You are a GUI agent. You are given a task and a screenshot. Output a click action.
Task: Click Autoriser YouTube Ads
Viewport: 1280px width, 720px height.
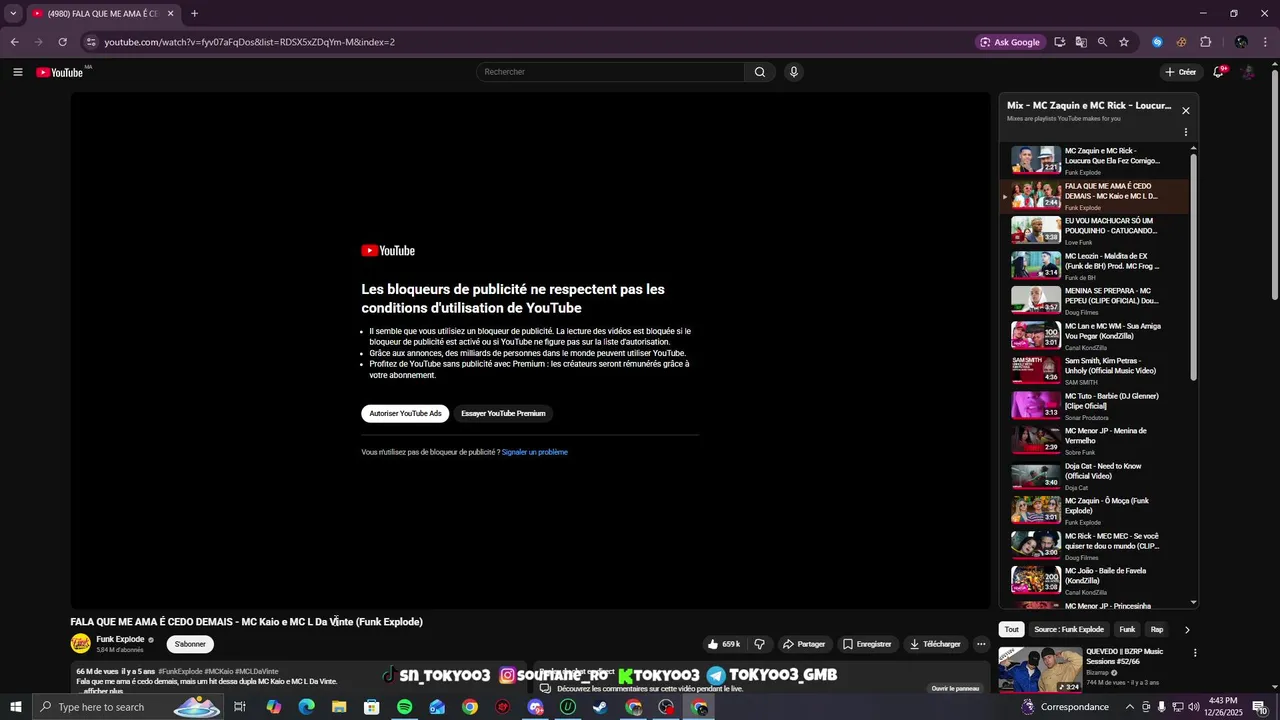(405, 413)
